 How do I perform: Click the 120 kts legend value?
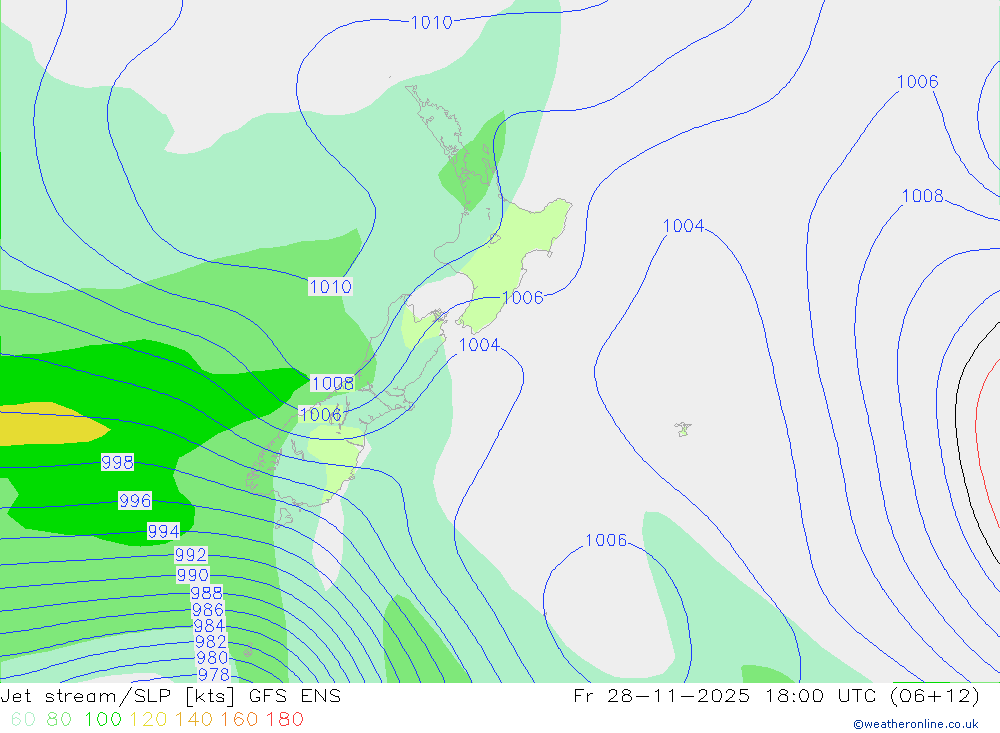(x=148, y=719)
